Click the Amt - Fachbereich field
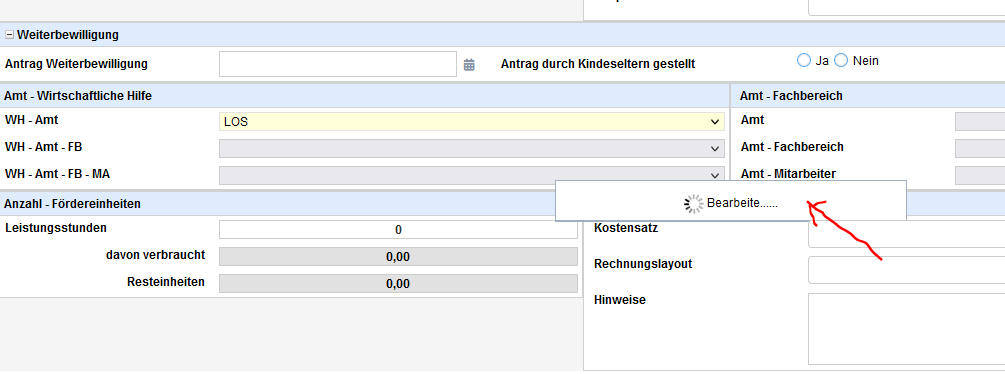The image size is (1005, 374). click(980, 149)
